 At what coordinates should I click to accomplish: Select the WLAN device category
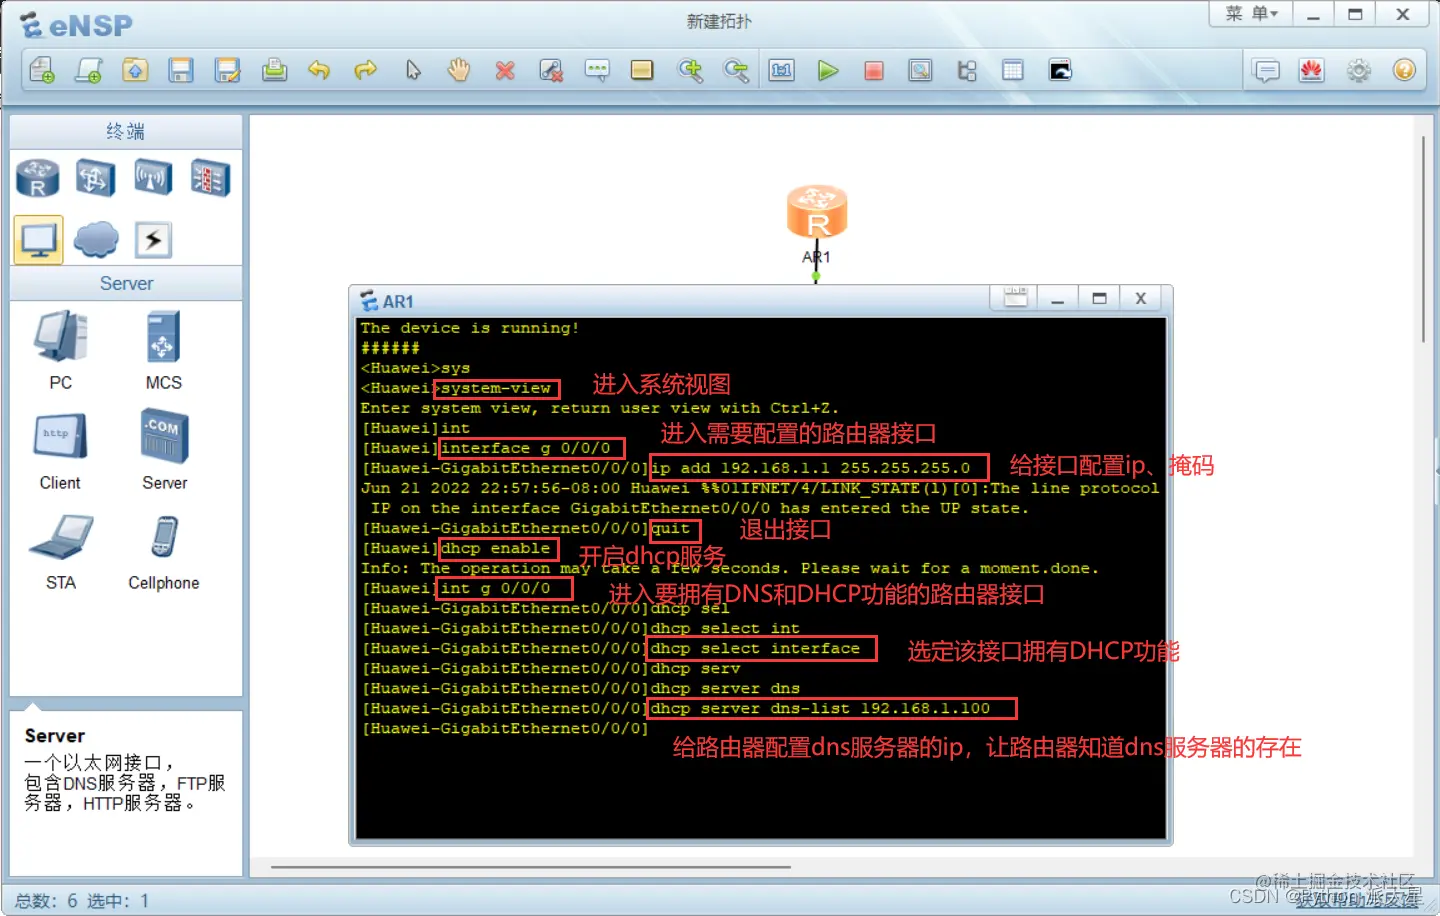(153, 178)
